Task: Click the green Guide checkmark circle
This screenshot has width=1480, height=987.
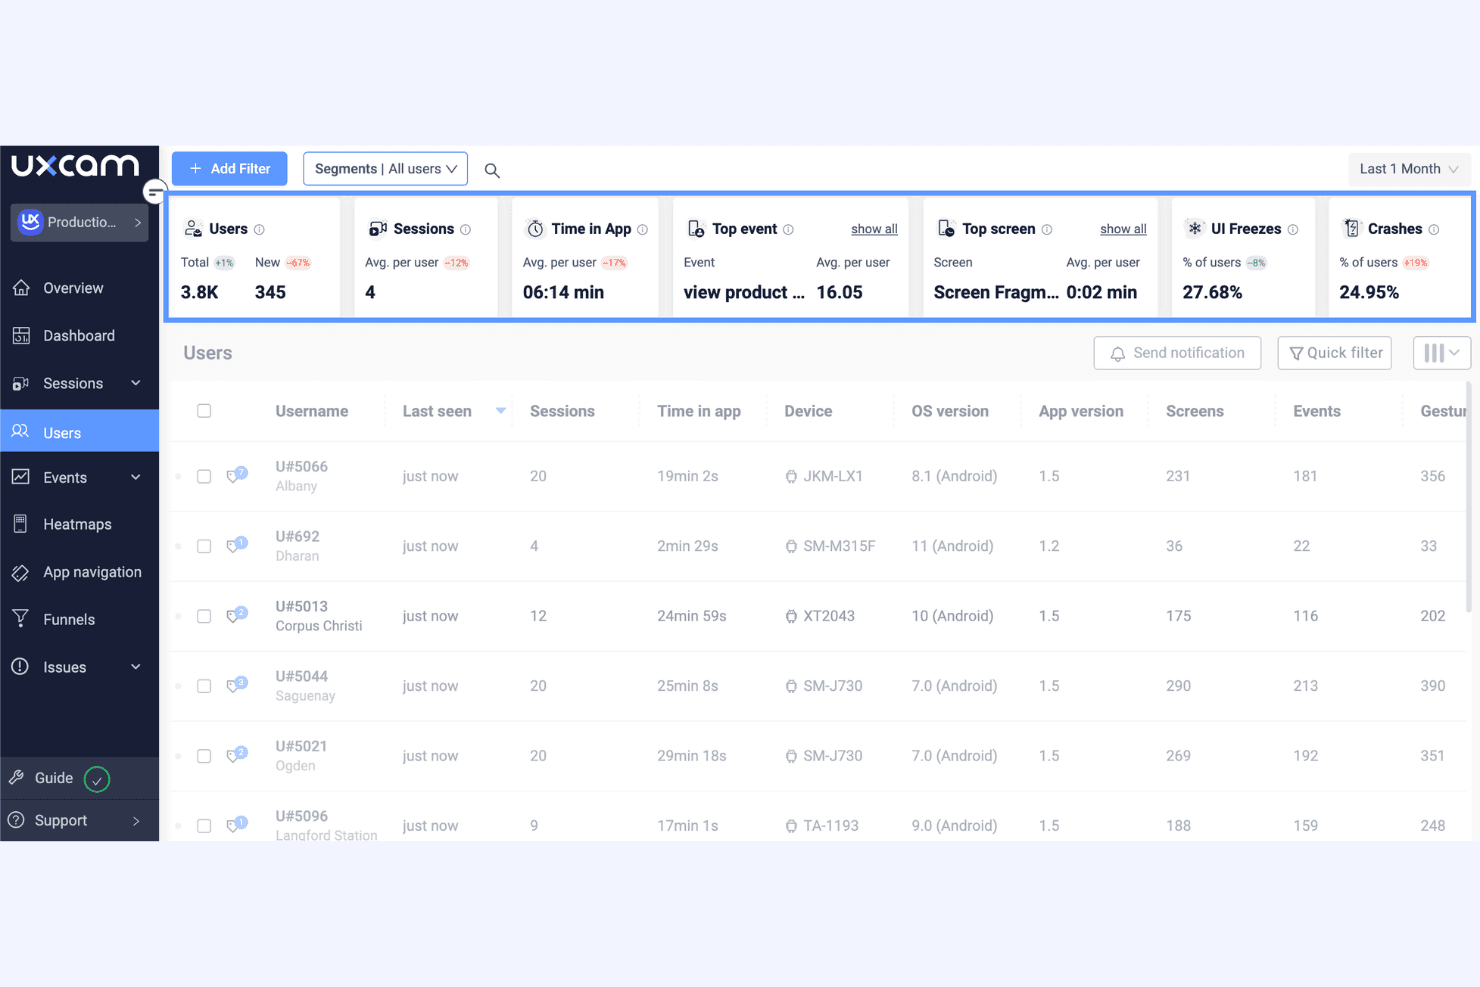Action: [x=97, y=779]
